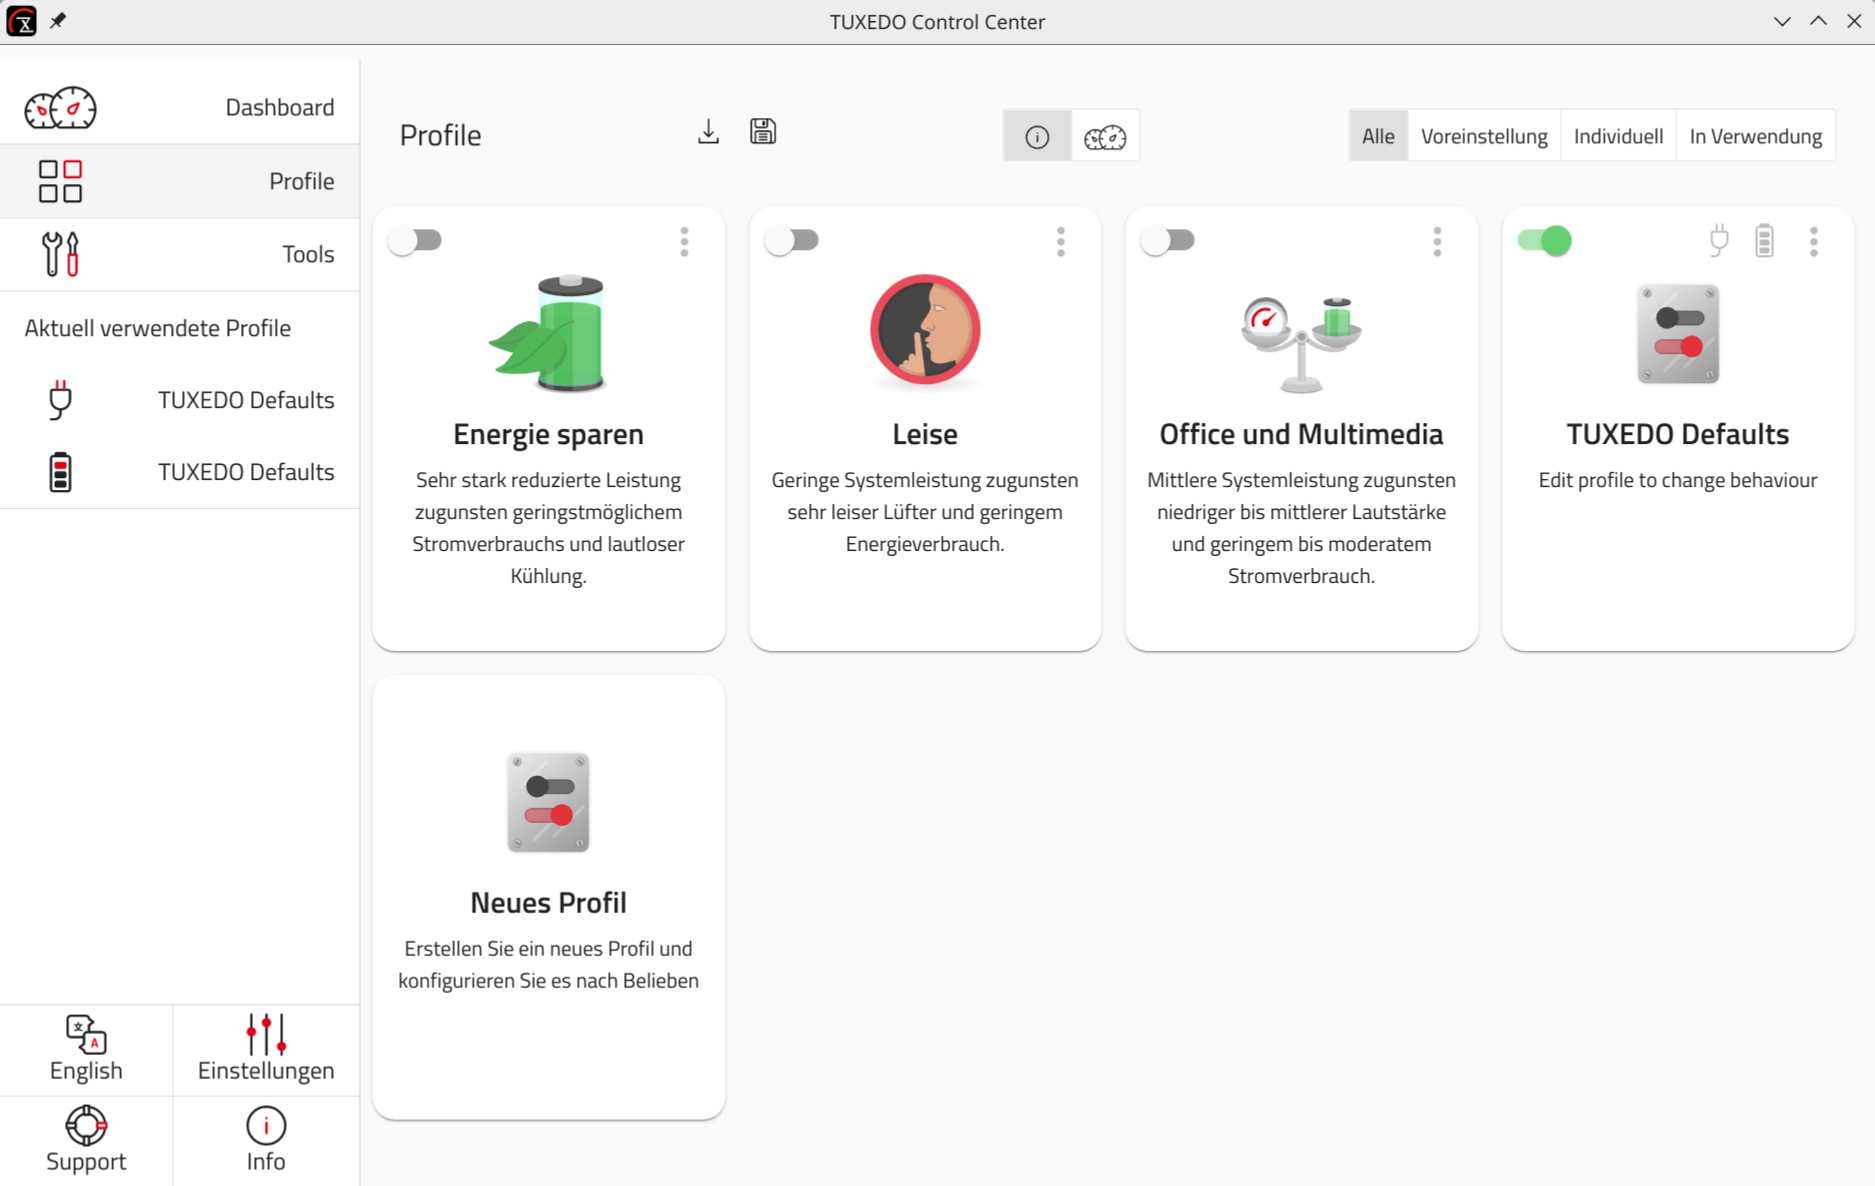This screenshot has height=1186, width=1875.
Task: Open Einstellungen sliders icon
Action: pos(266,1034)
